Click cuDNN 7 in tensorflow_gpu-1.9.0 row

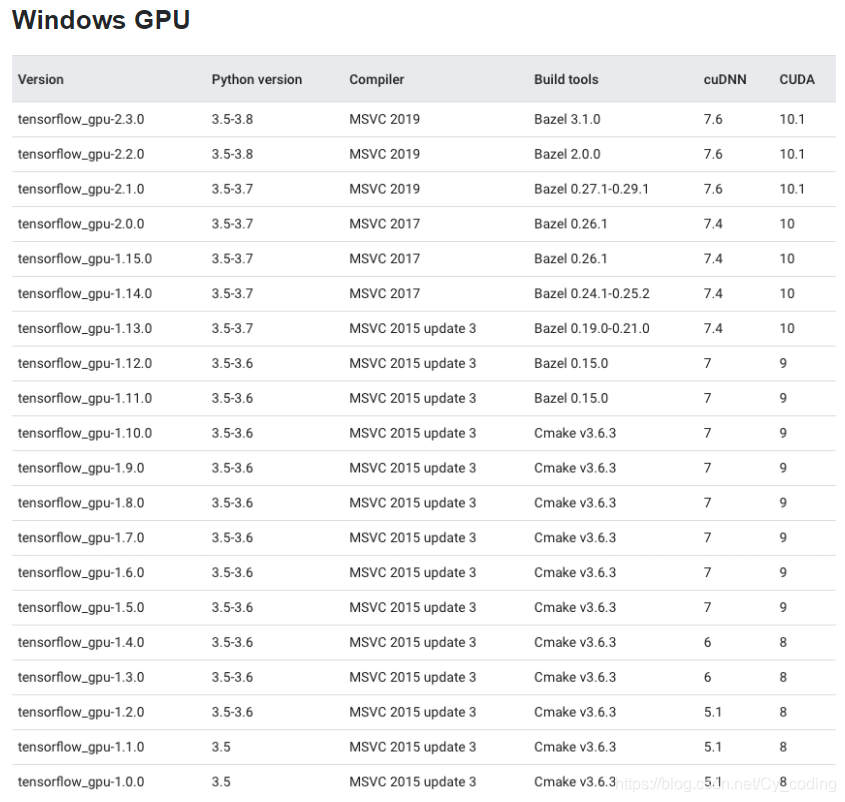tap(708, 468)
